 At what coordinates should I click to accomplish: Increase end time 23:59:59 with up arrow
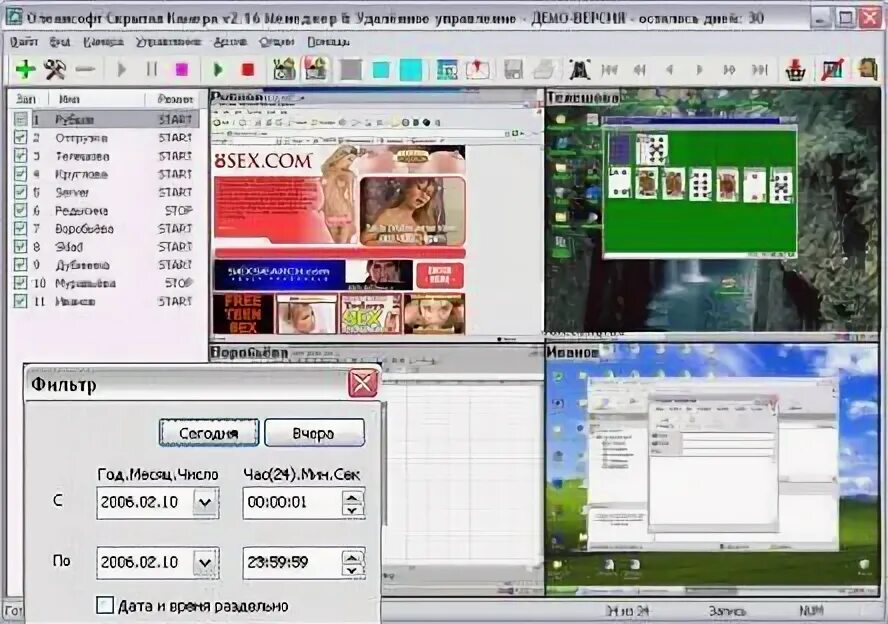pos(352,557)
